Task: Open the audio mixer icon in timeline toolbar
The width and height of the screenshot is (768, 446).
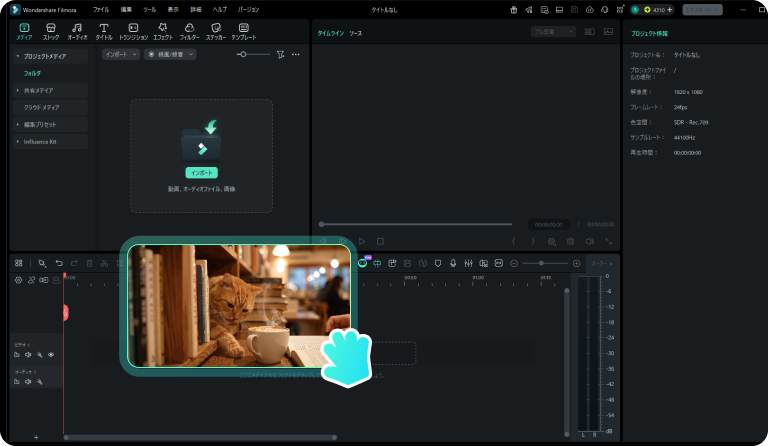Action: pos(468,263)
